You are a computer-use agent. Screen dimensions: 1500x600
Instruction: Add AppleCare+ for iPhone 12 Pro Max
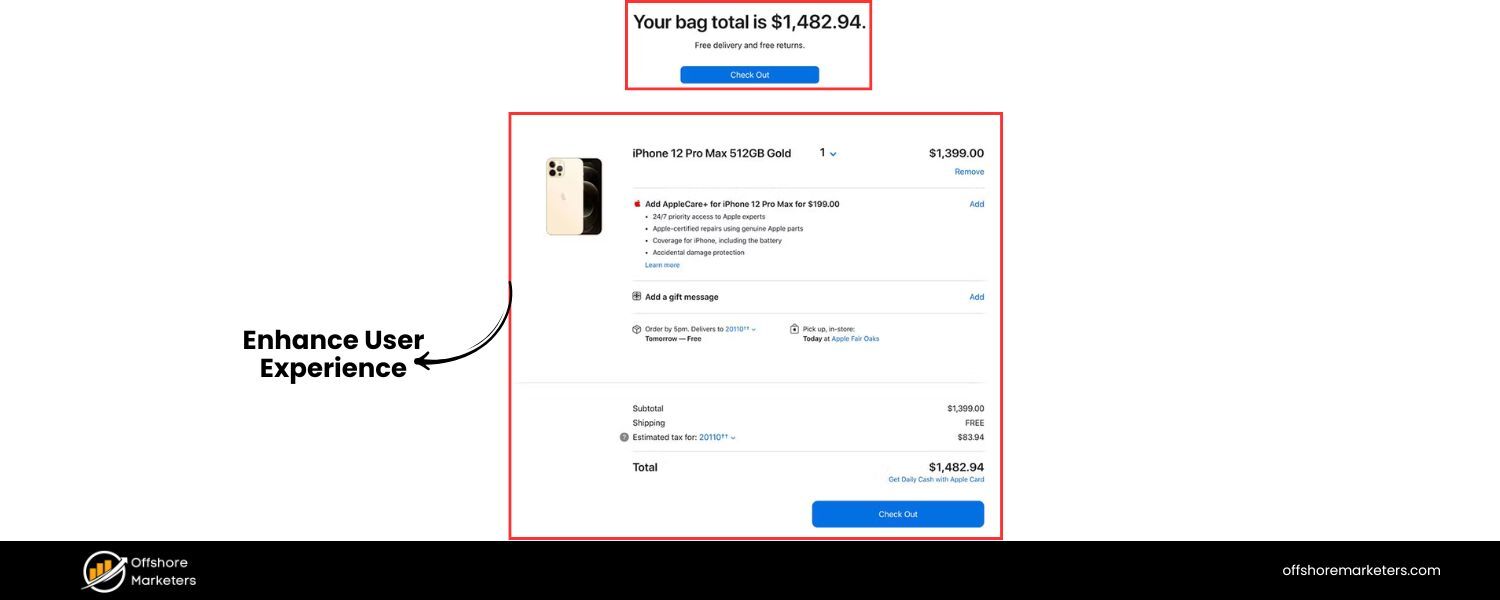point(977,204)
